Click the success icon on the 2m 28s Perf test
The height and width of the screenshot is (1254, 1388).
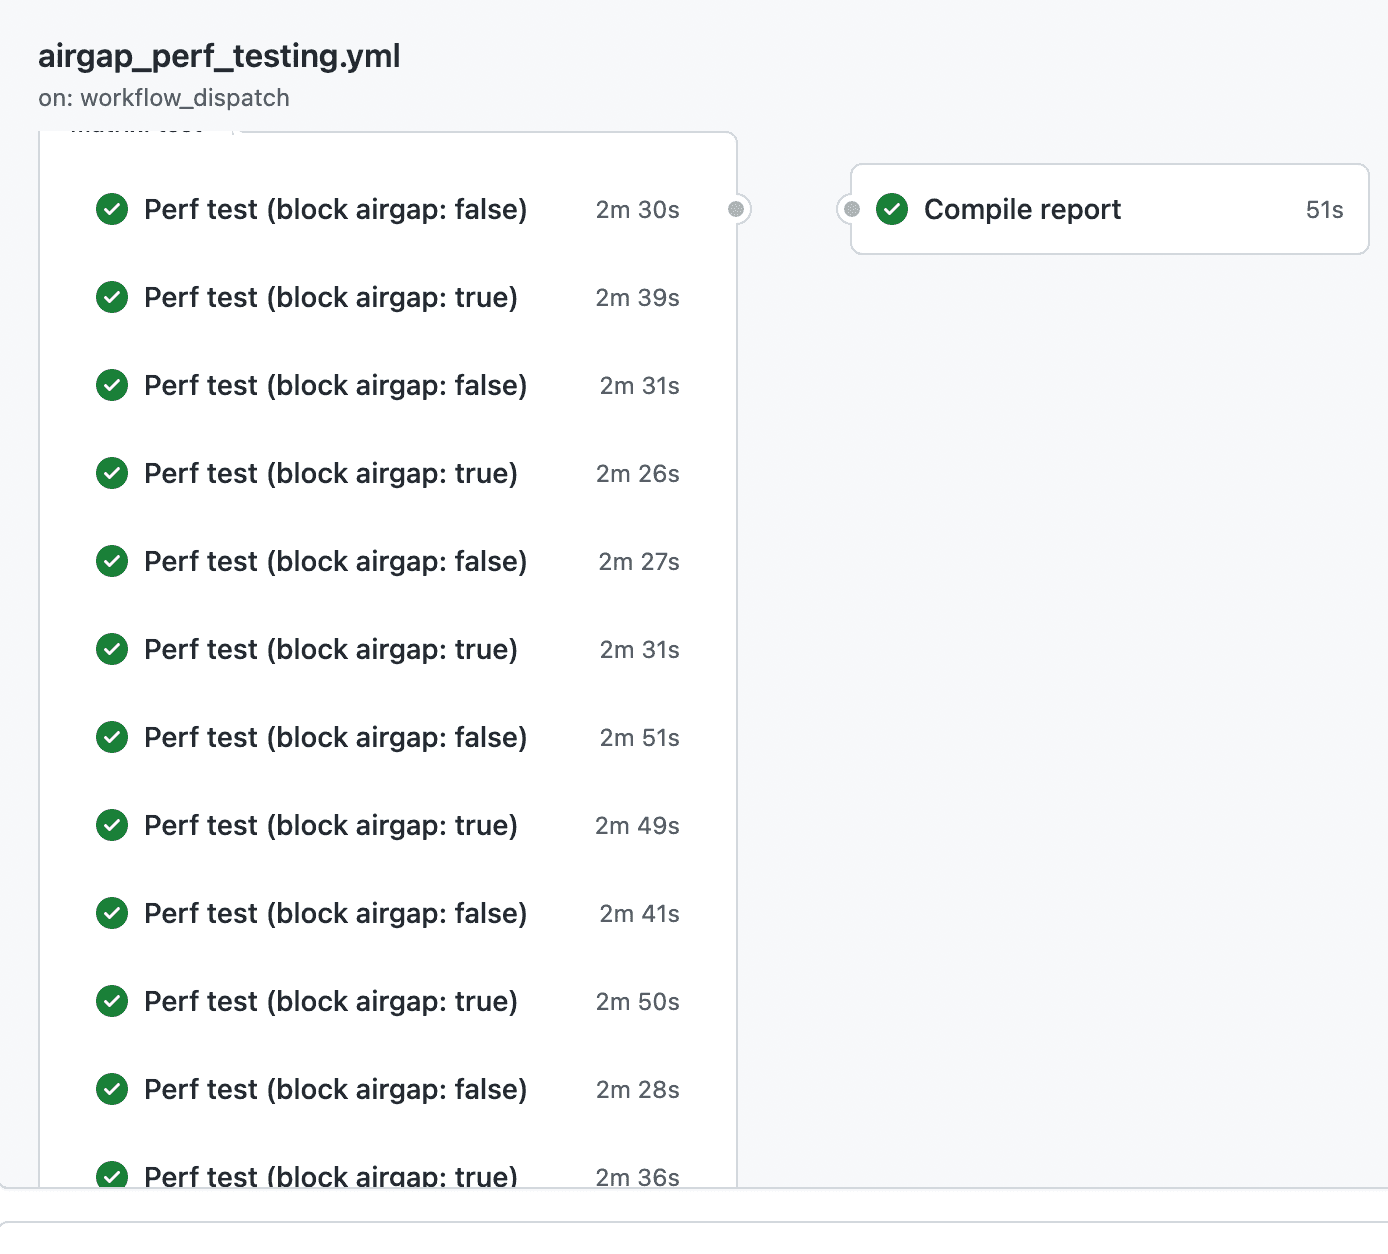(x=112, y=1089)
